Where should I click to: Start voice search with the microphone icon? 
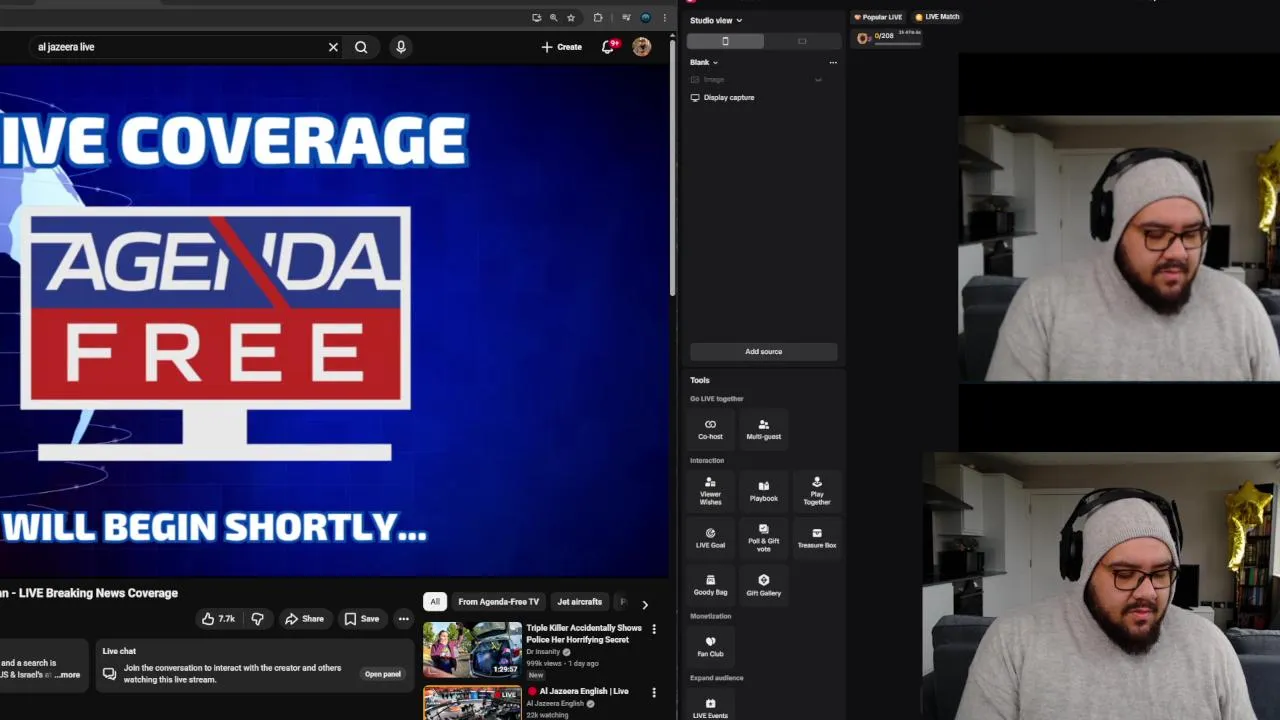[401, 47]
